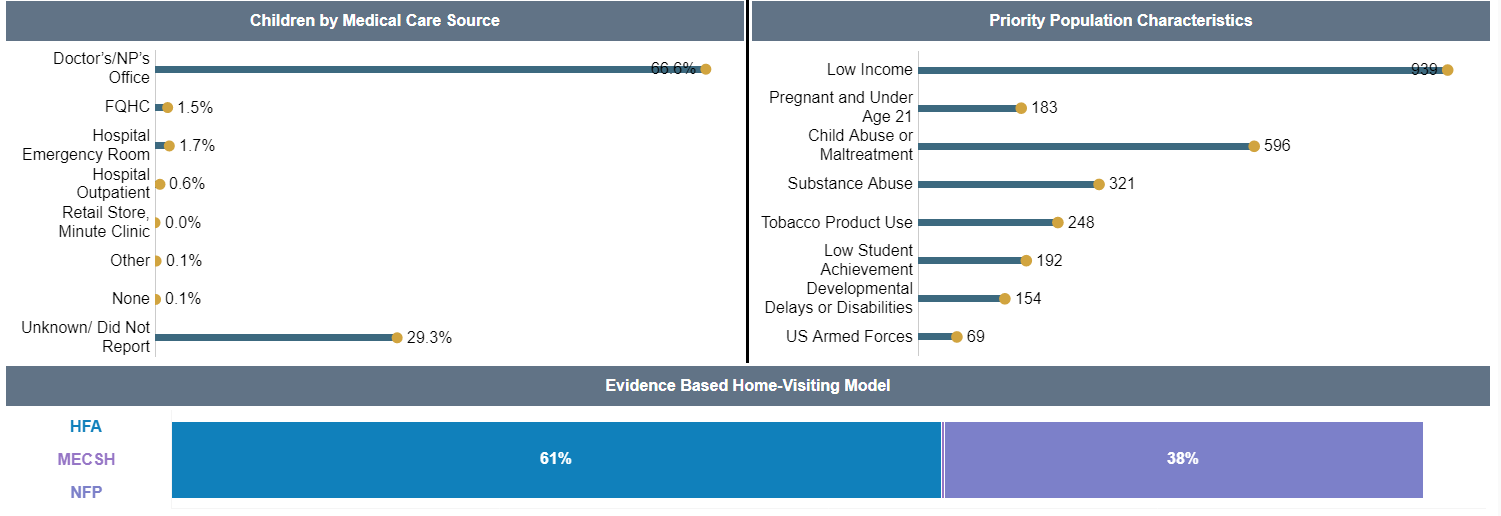
Task: Click the Priority Population Characteristics header
Action: pos(1121,20)
